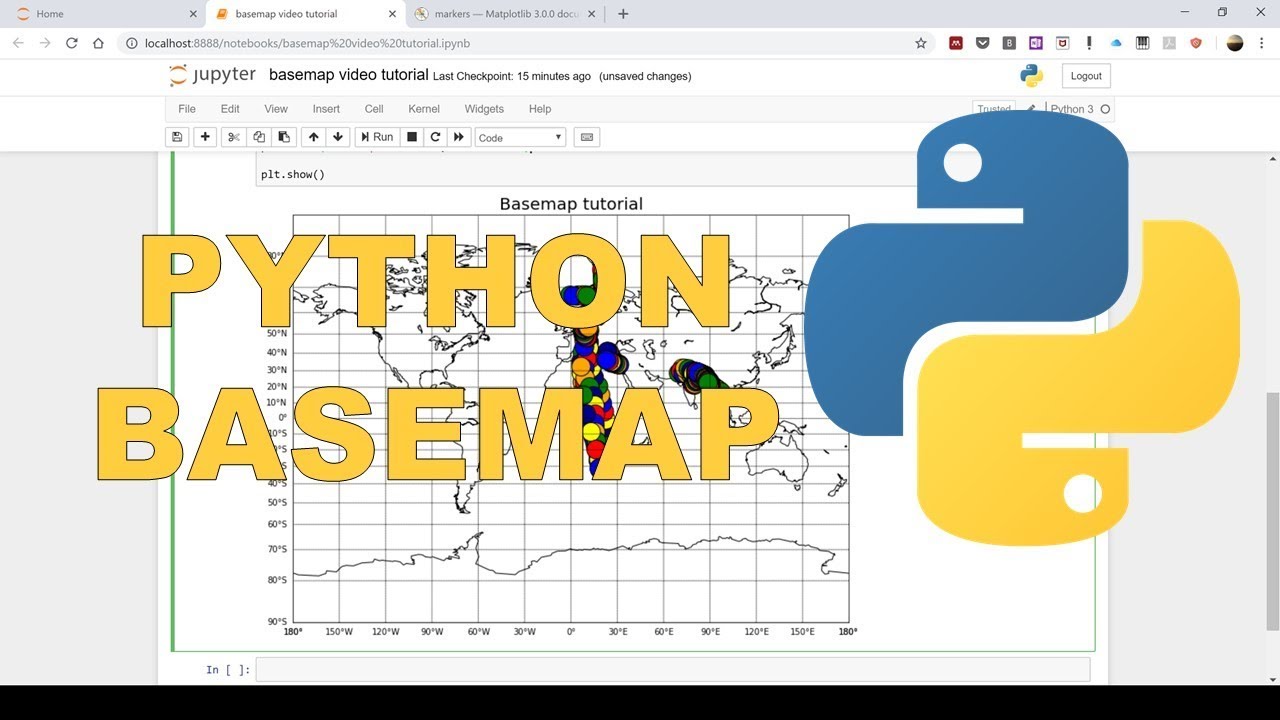The height and width of the screenshot is (720, 1280).
Task: Close the Home browser tab
Action: click(191, 14)
